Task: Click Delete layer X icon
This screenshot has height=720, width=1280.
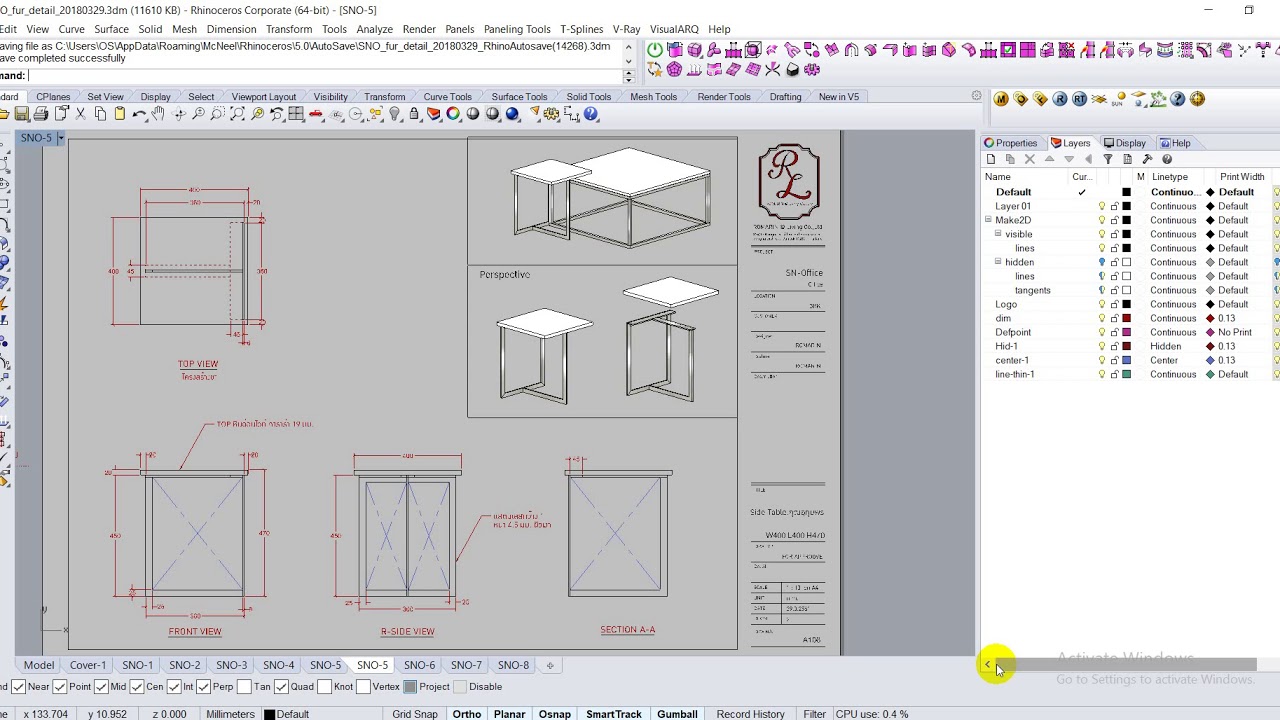Action: (1030, 159)
